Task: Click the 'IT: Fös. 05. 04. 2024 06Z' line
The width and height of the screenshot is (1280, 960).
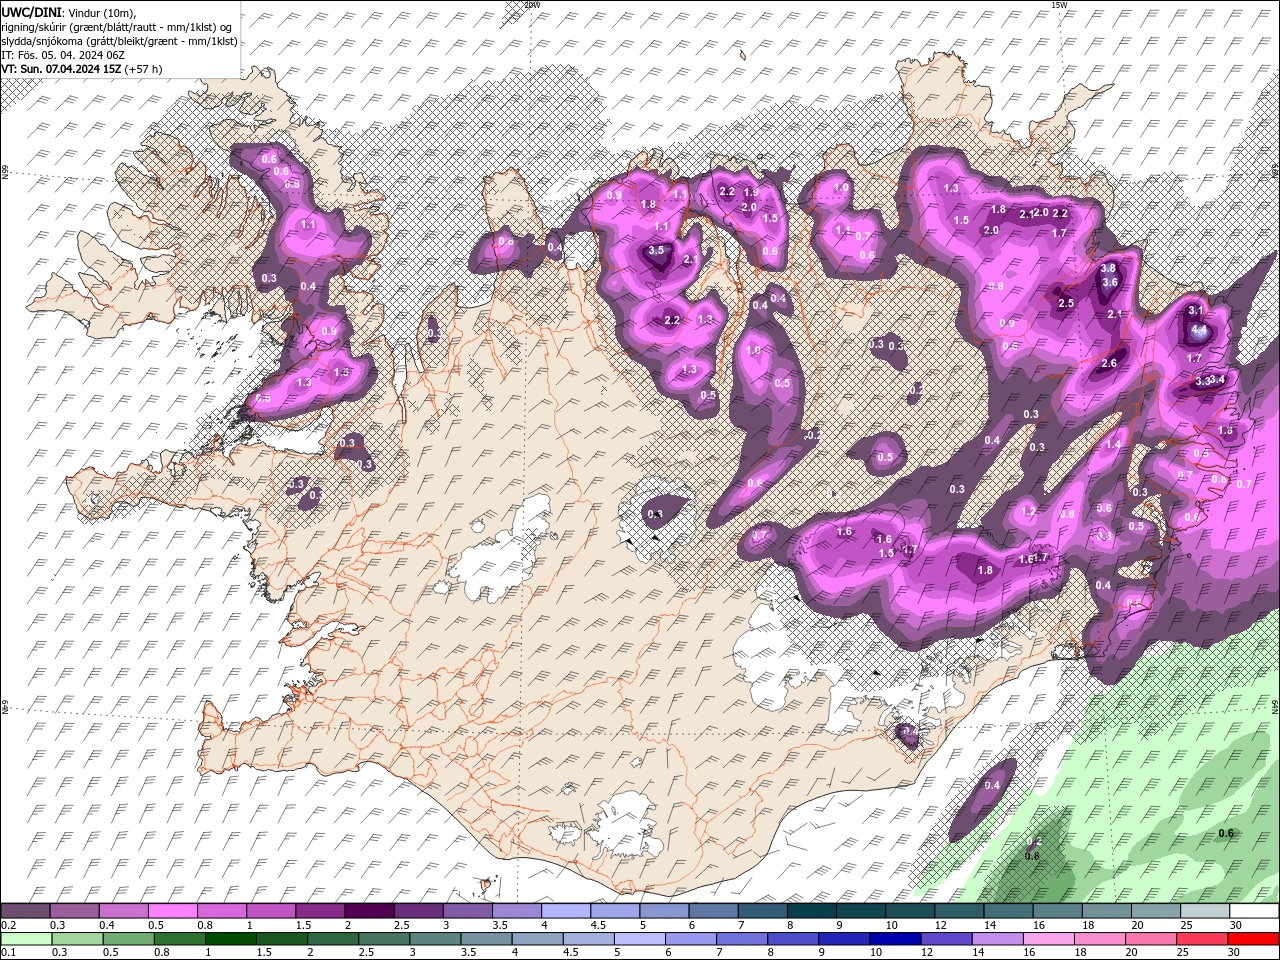Action: point(62,55)
